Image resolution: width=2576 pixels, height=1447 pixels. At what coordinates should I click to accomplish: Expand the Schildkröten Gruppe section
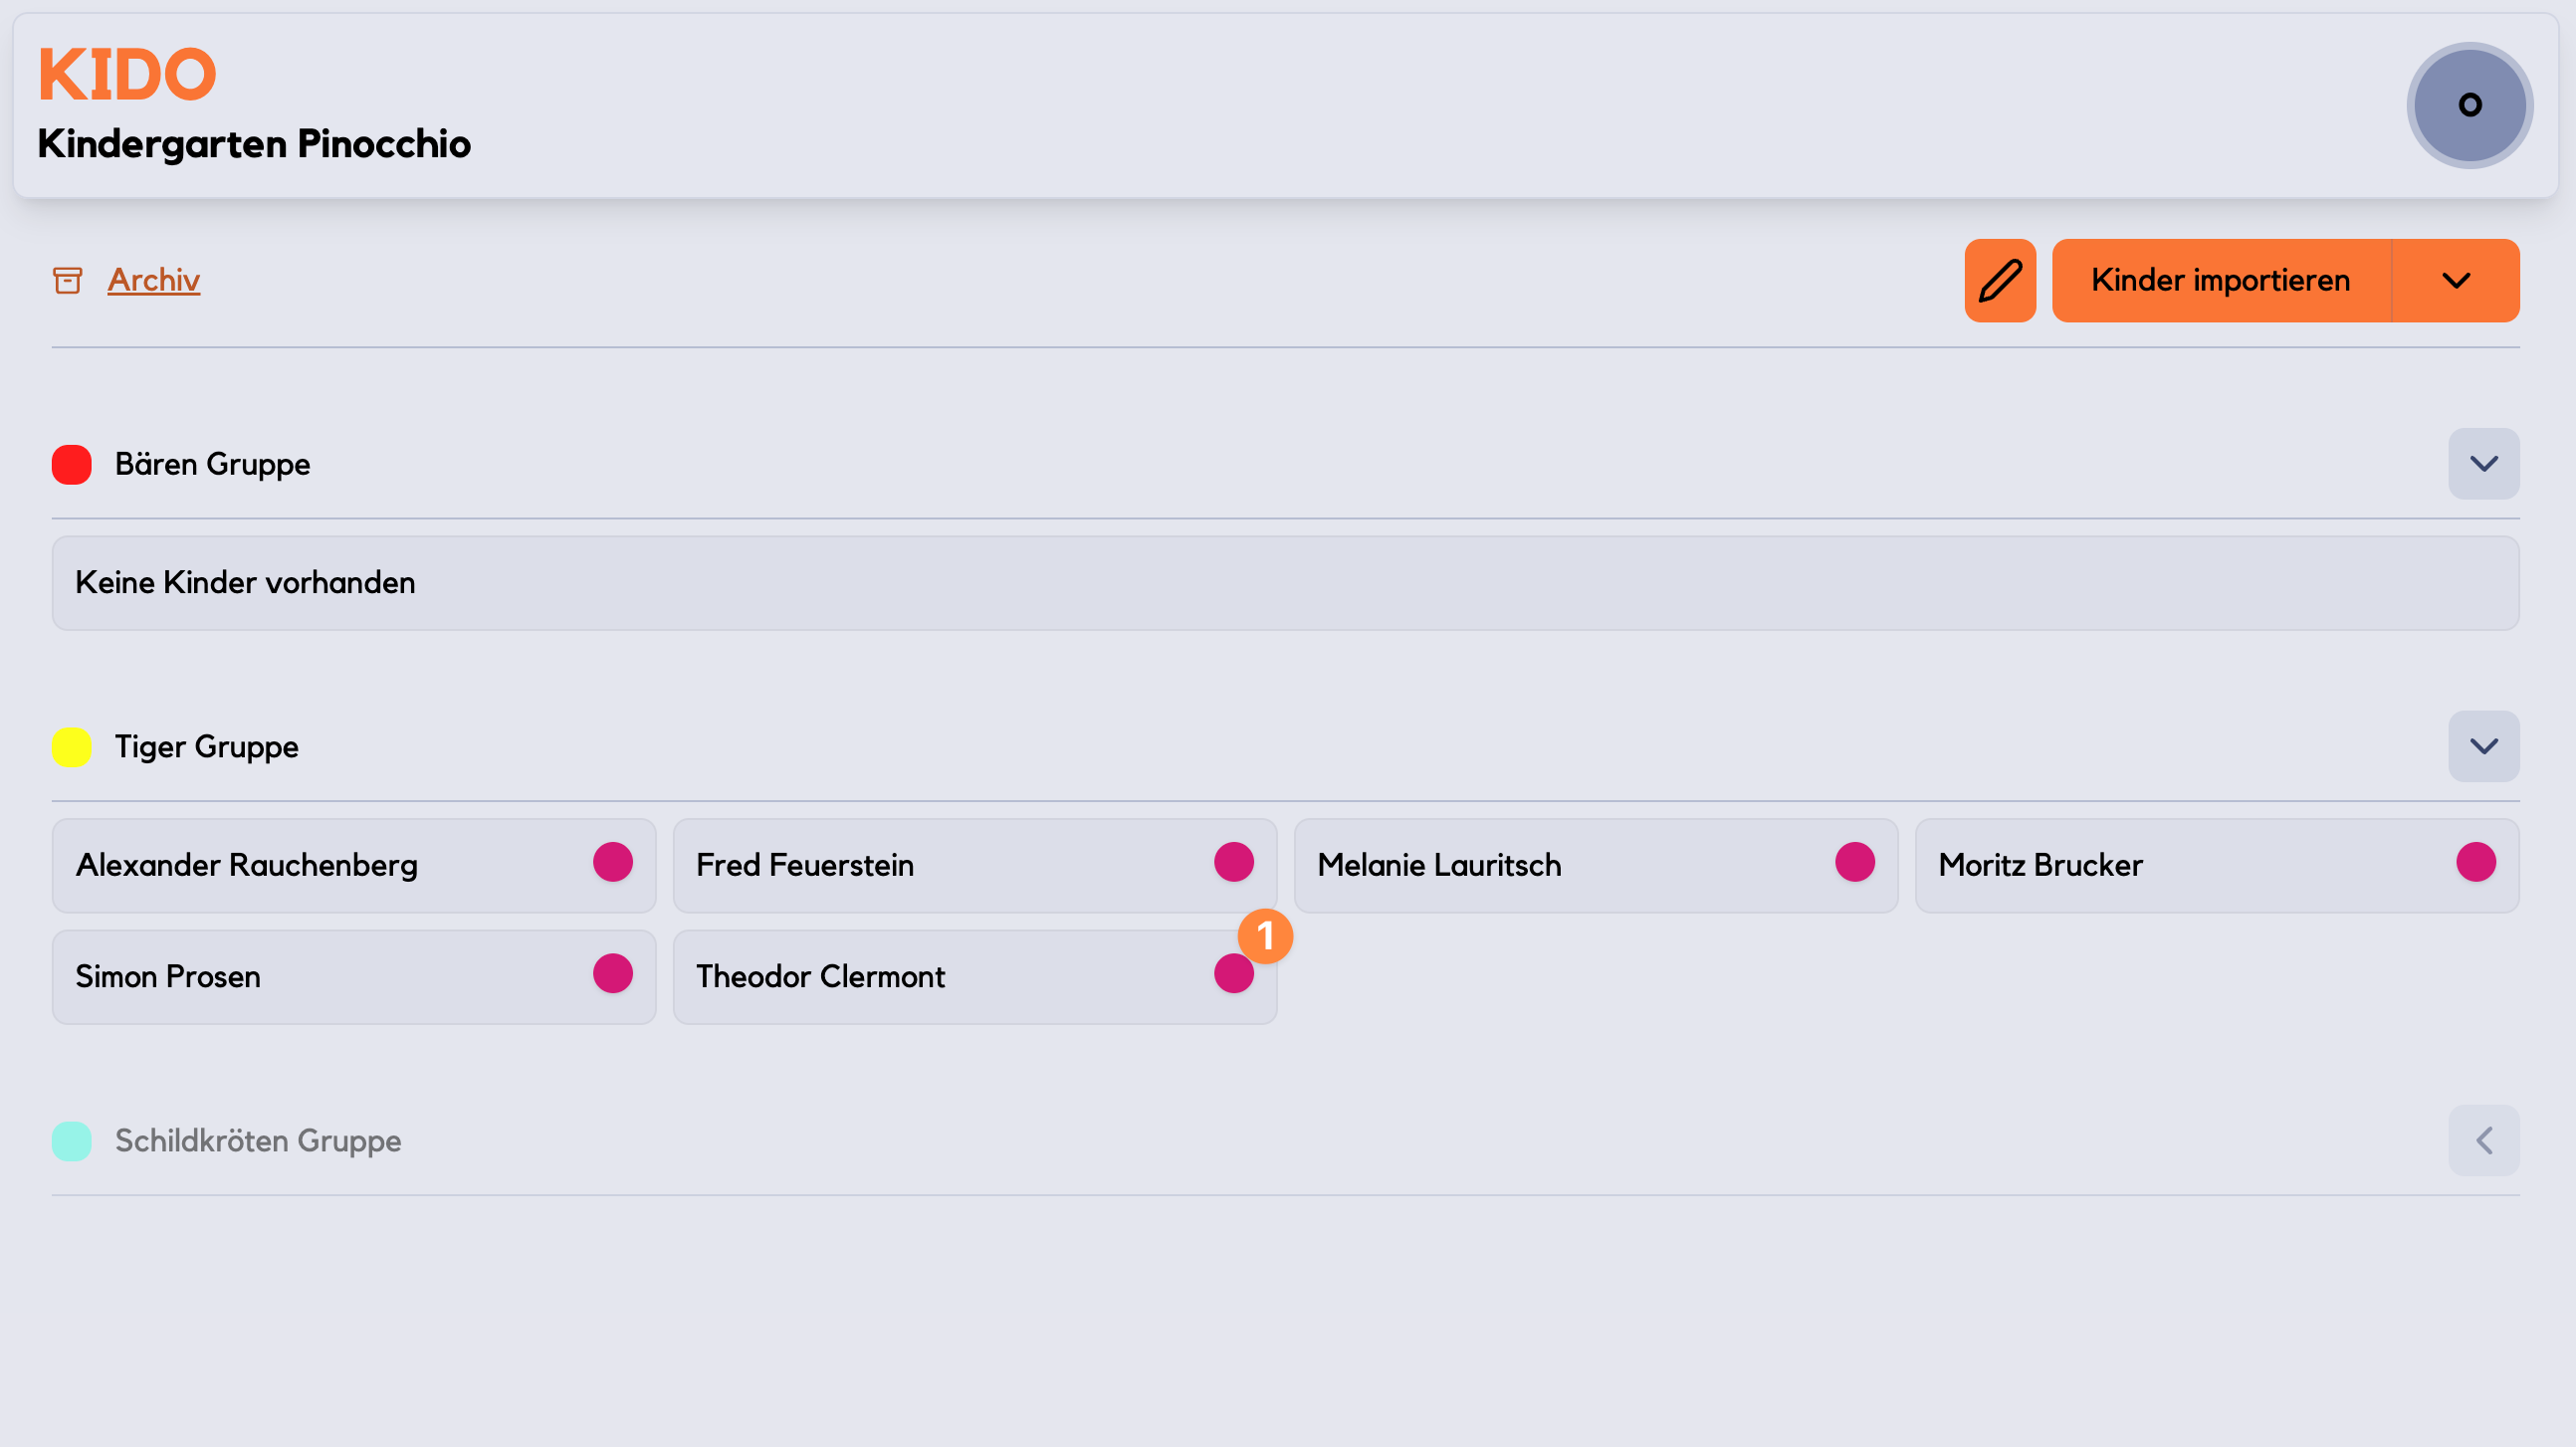pos(2484,1141)
